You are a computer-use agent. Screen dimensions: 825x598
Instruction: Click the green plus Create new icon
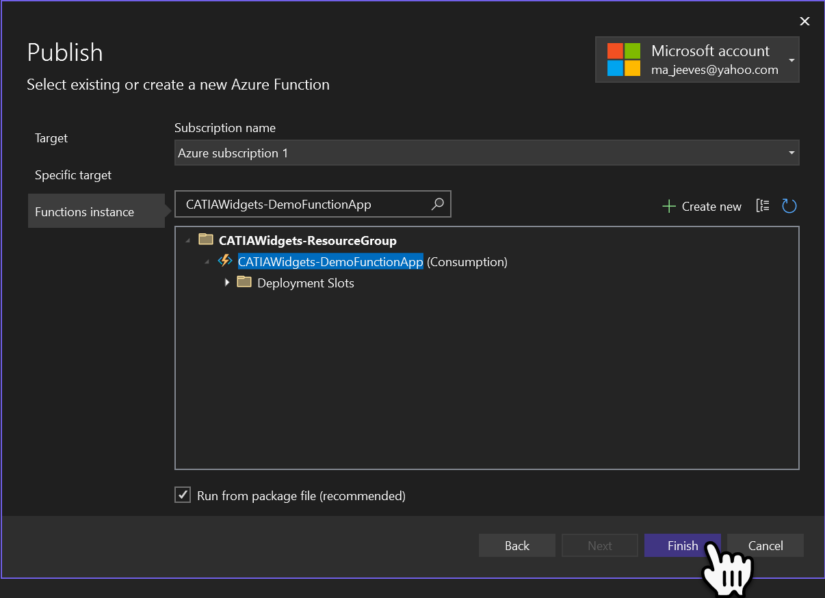[668, 205]
